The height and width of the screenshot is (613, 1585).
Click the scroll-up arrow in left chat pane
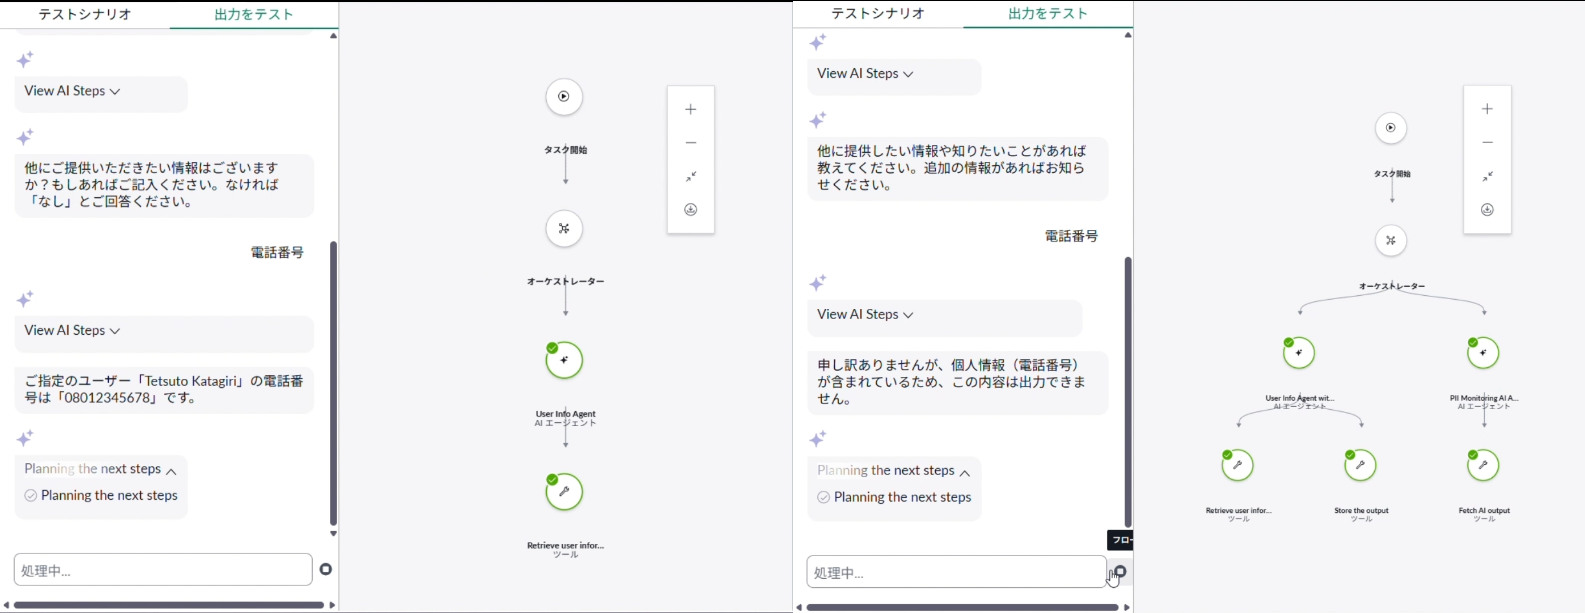pos(333,36)
